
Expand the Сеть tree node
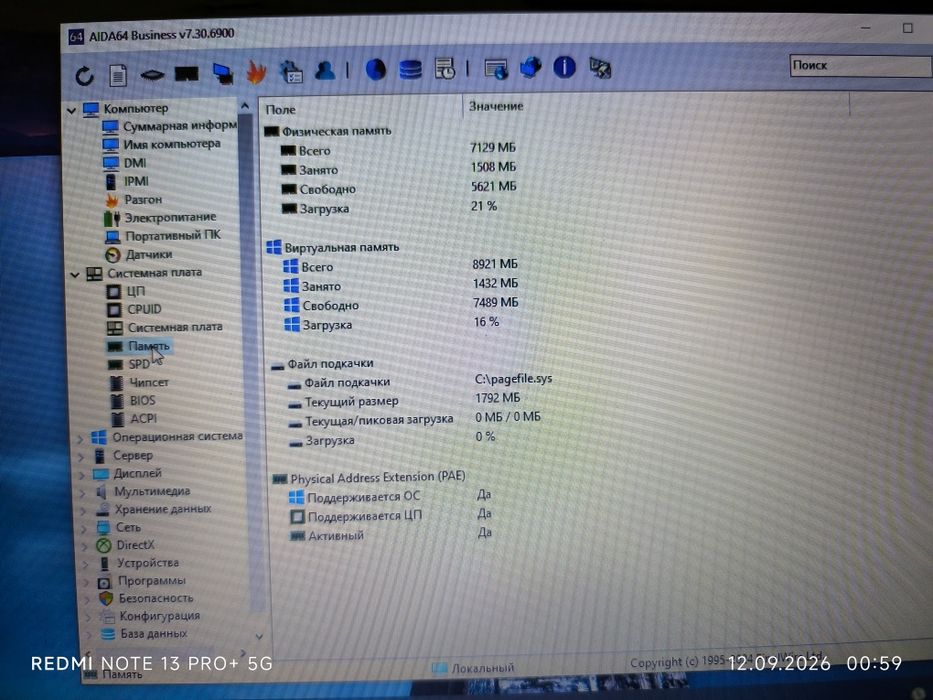tap(84, 528)
